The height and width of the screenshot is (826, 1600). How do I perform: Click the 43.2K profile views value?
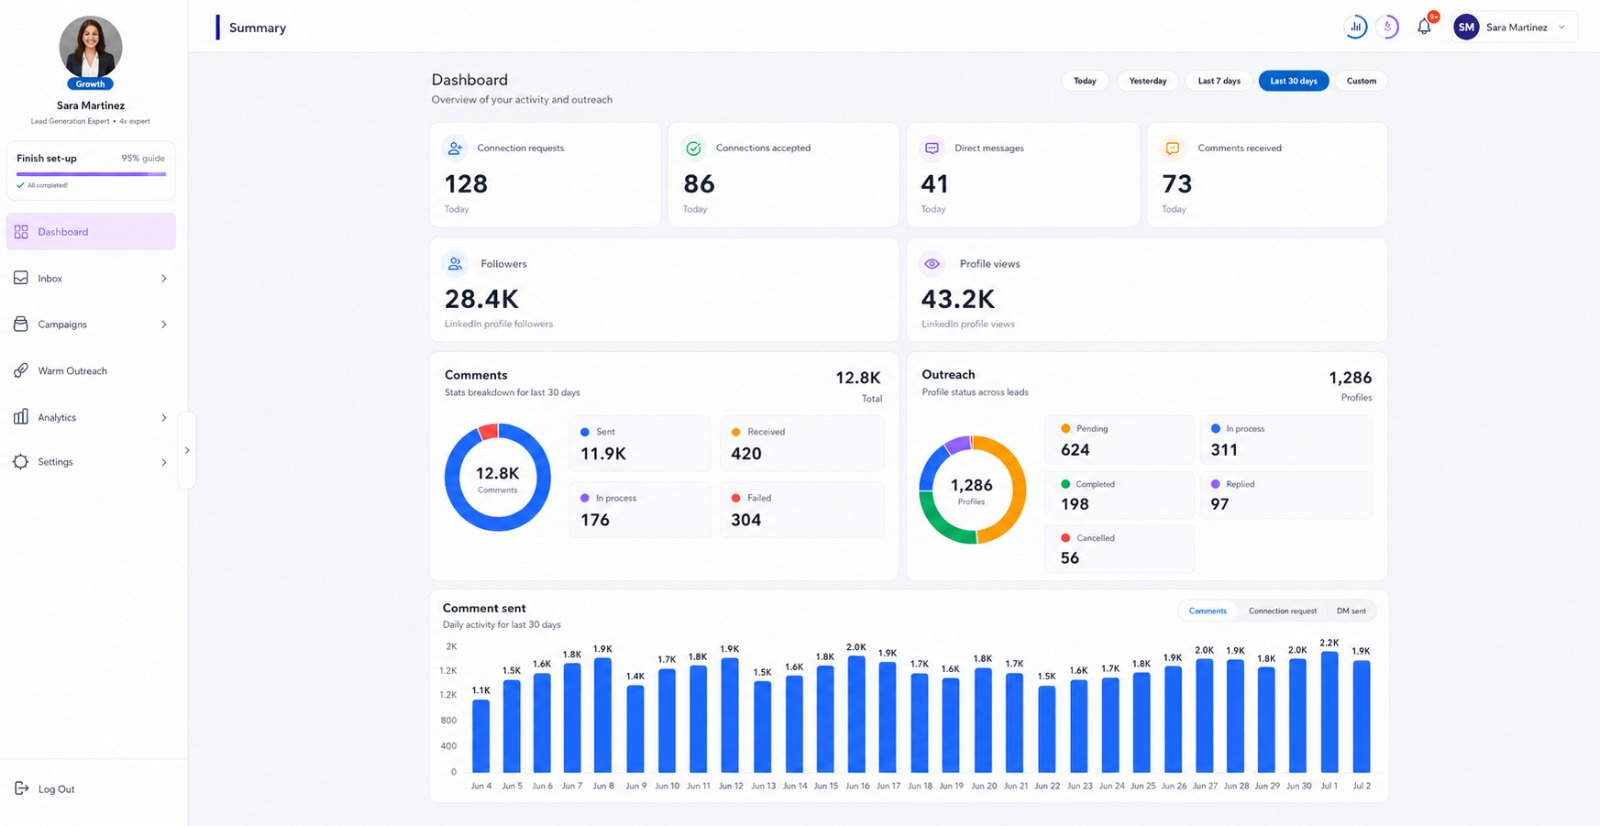(x=958, y=299)
